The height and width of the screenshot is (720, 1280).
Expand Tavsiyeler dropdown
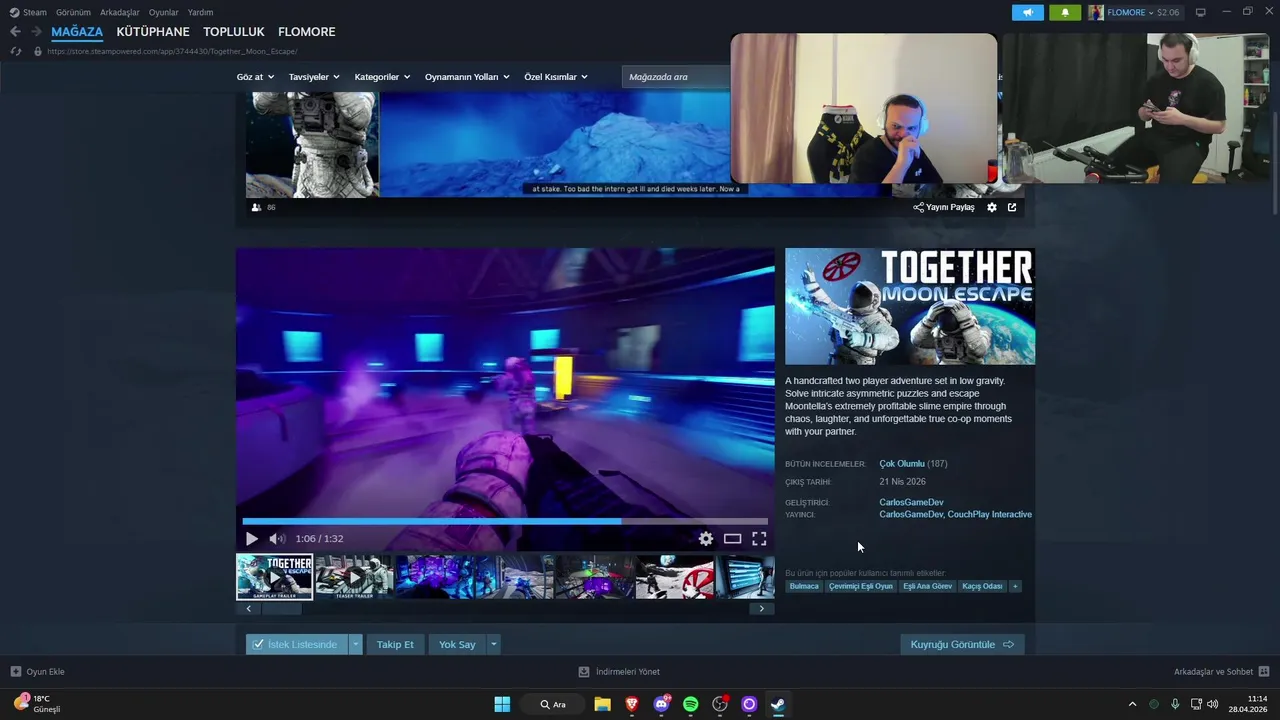coord(314,77)
